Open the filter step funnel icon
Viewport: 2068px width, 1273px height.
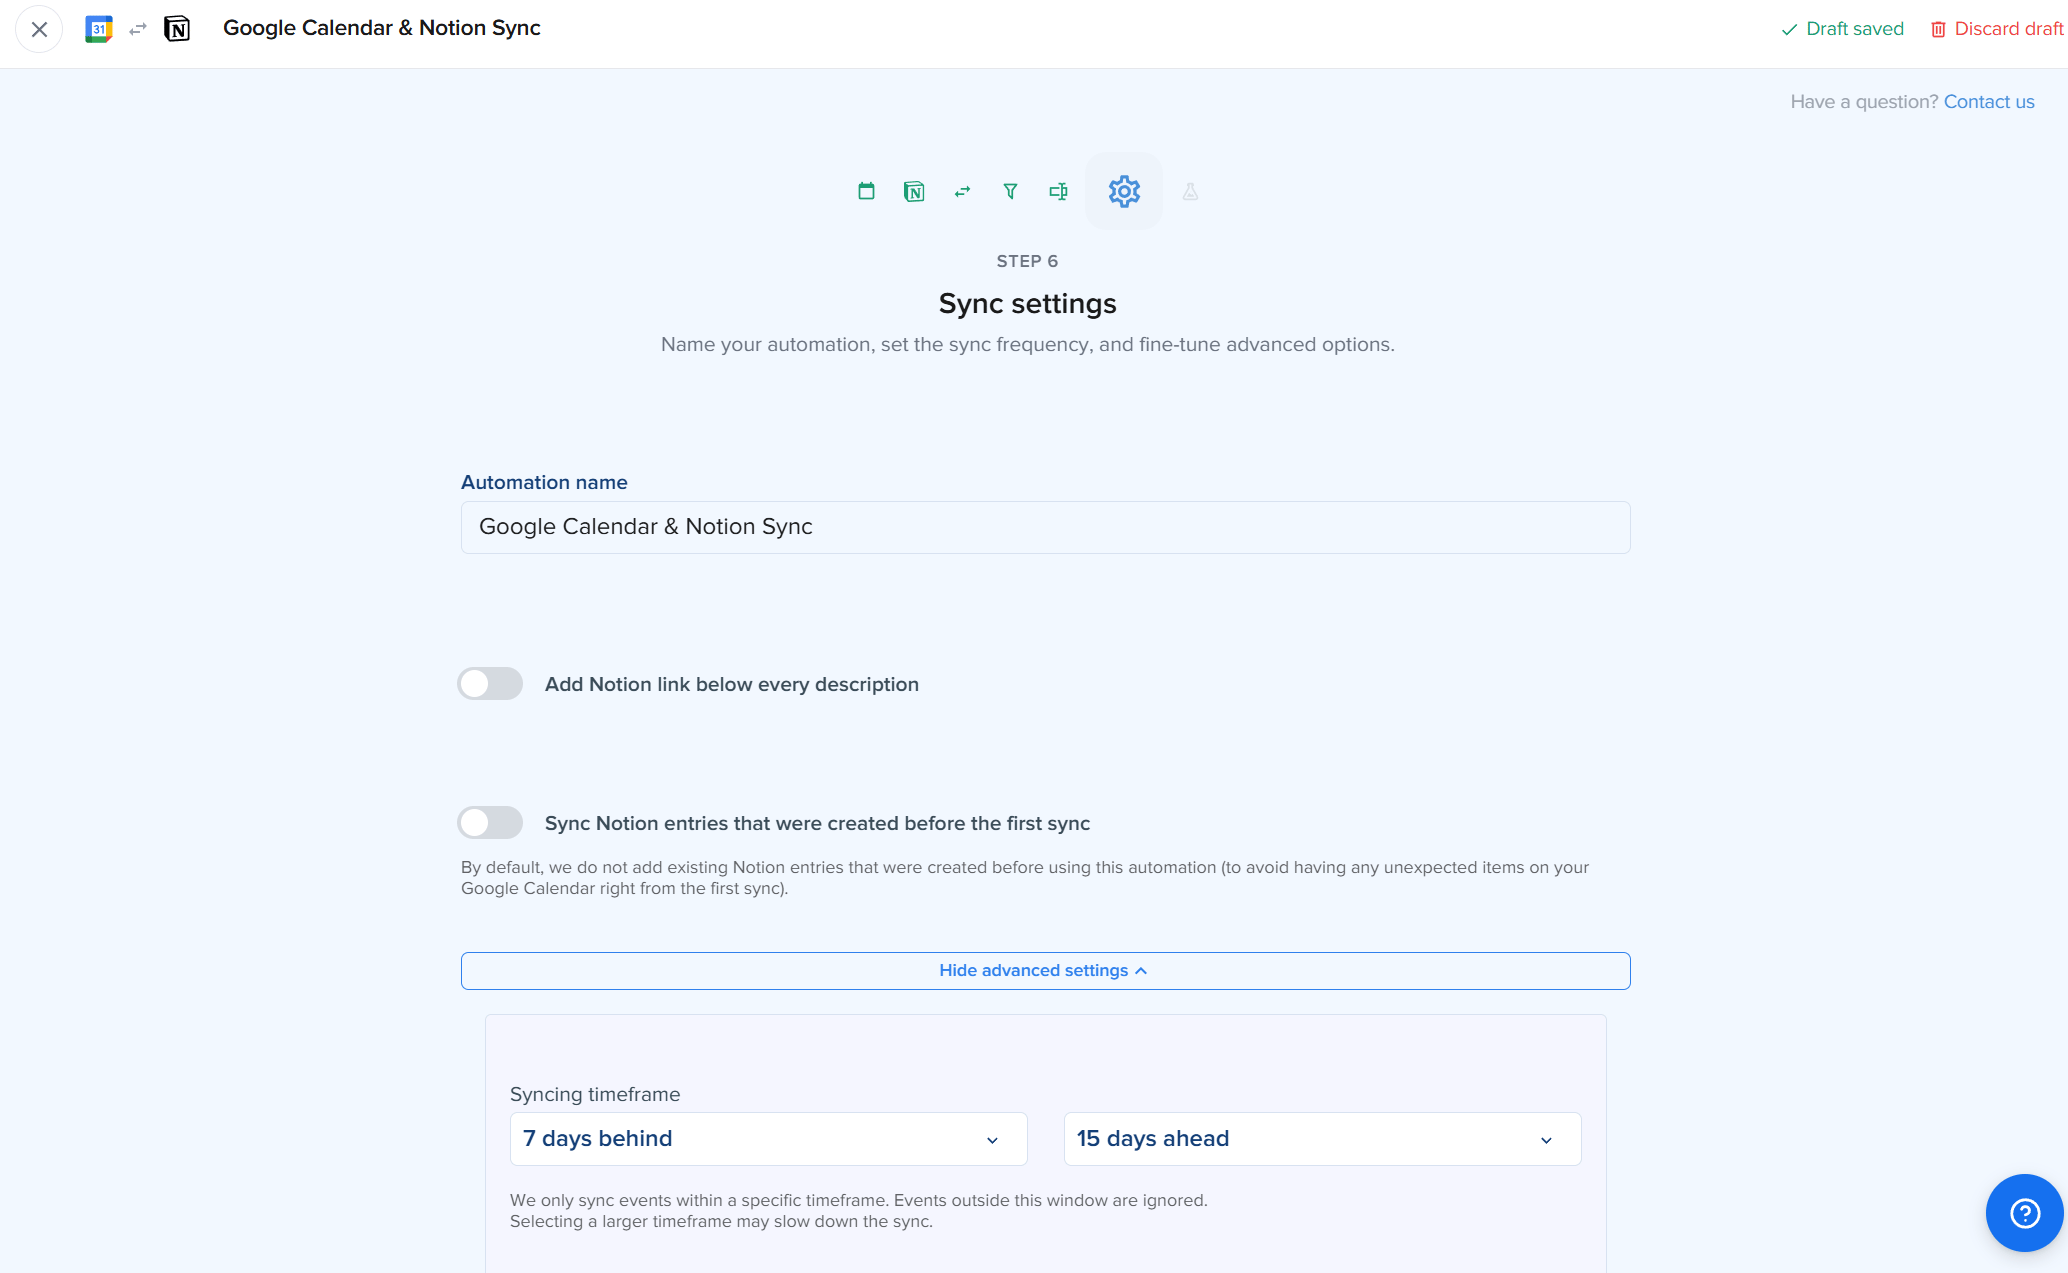point(1010,191)
